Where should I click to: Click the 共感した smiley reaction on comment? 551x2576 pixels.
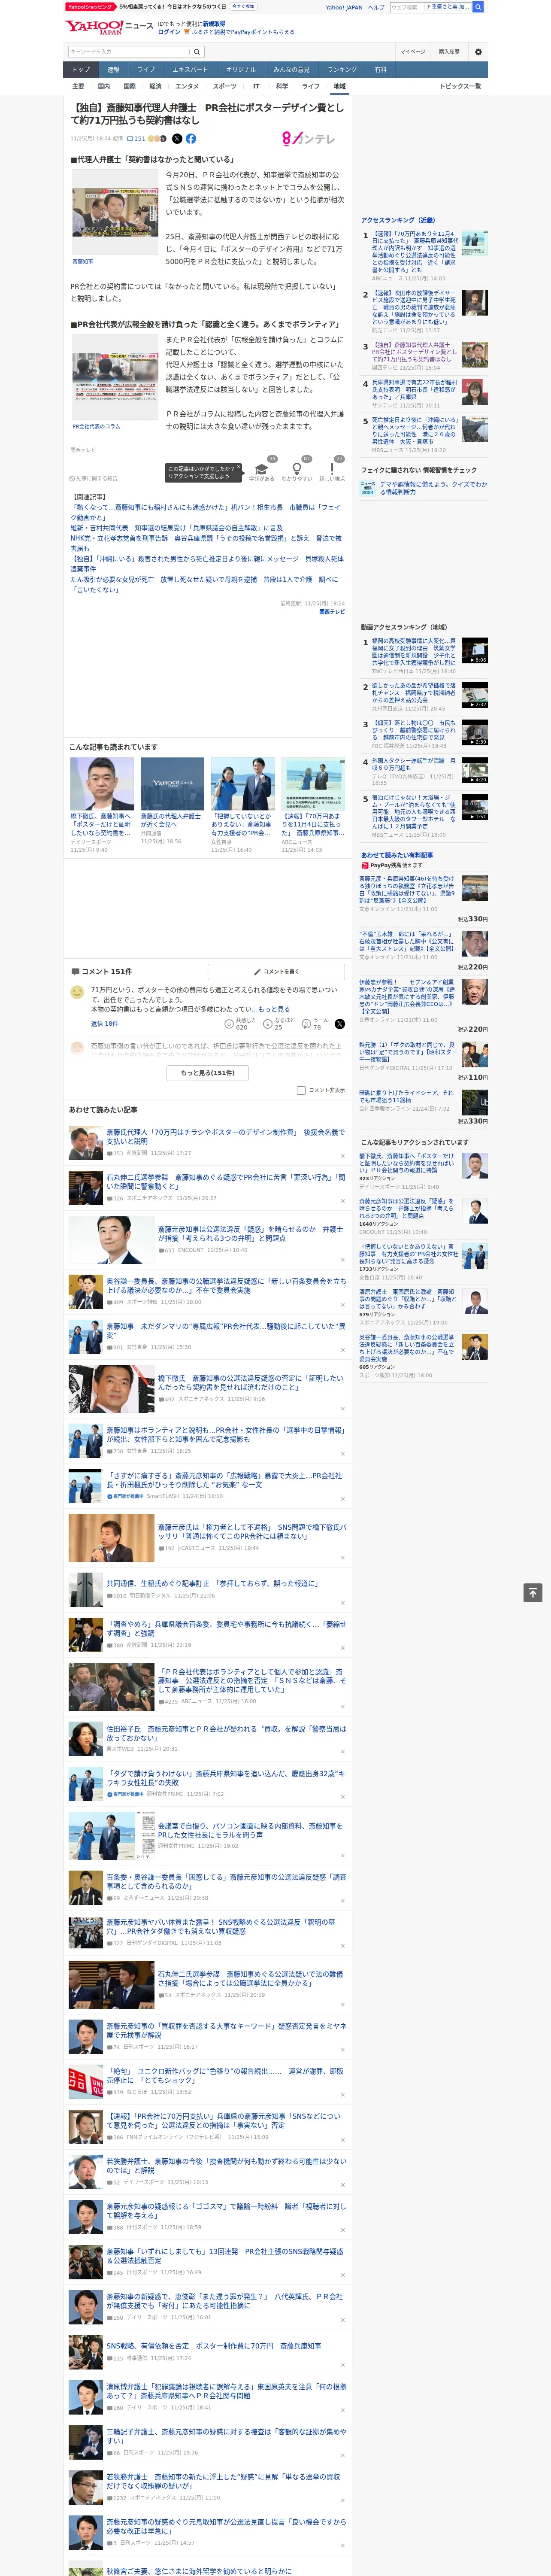pyautogui.click(x=229, y=1023)
